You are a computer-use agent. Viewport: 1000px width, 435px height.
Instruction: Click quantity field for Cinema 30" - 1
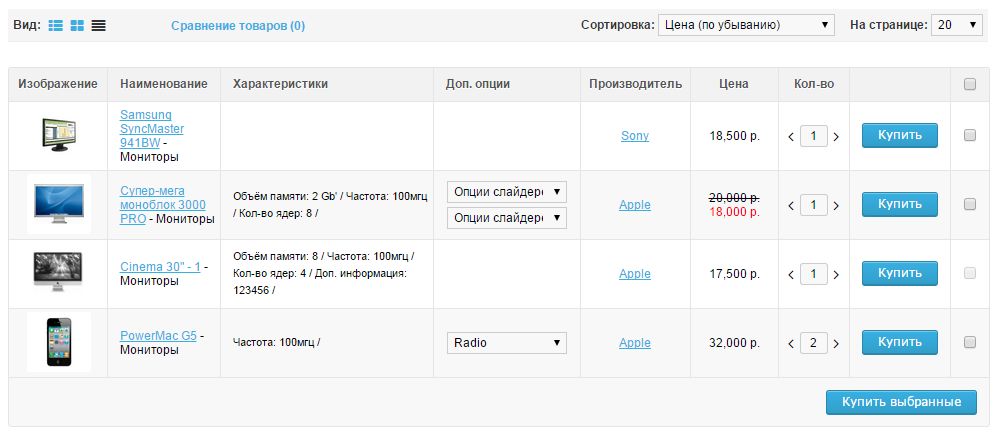[813, 274]
